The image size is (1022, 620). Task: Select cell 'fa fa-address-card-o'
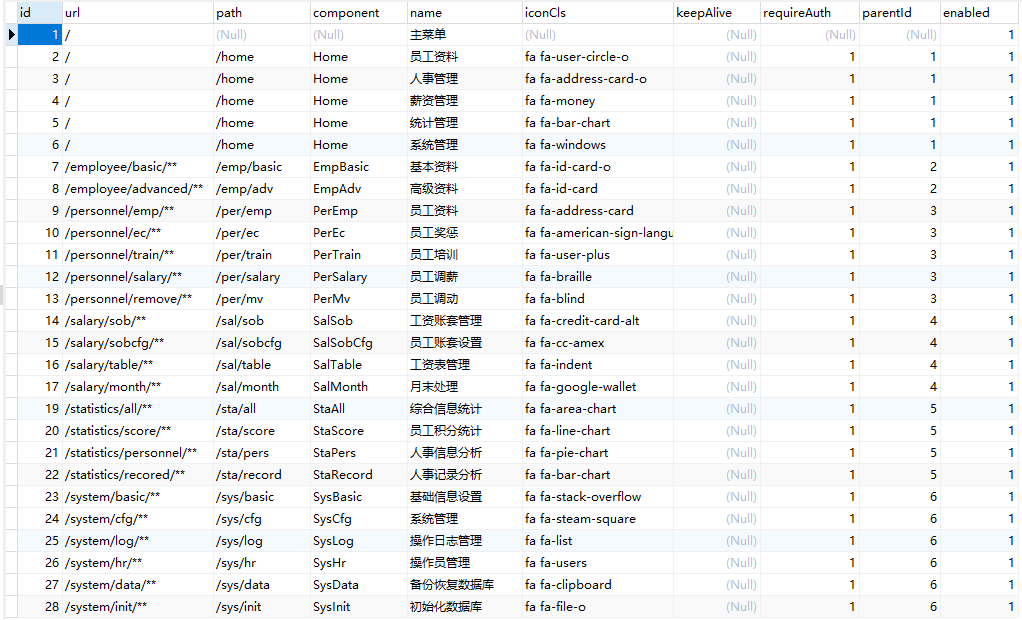point(598,79)
